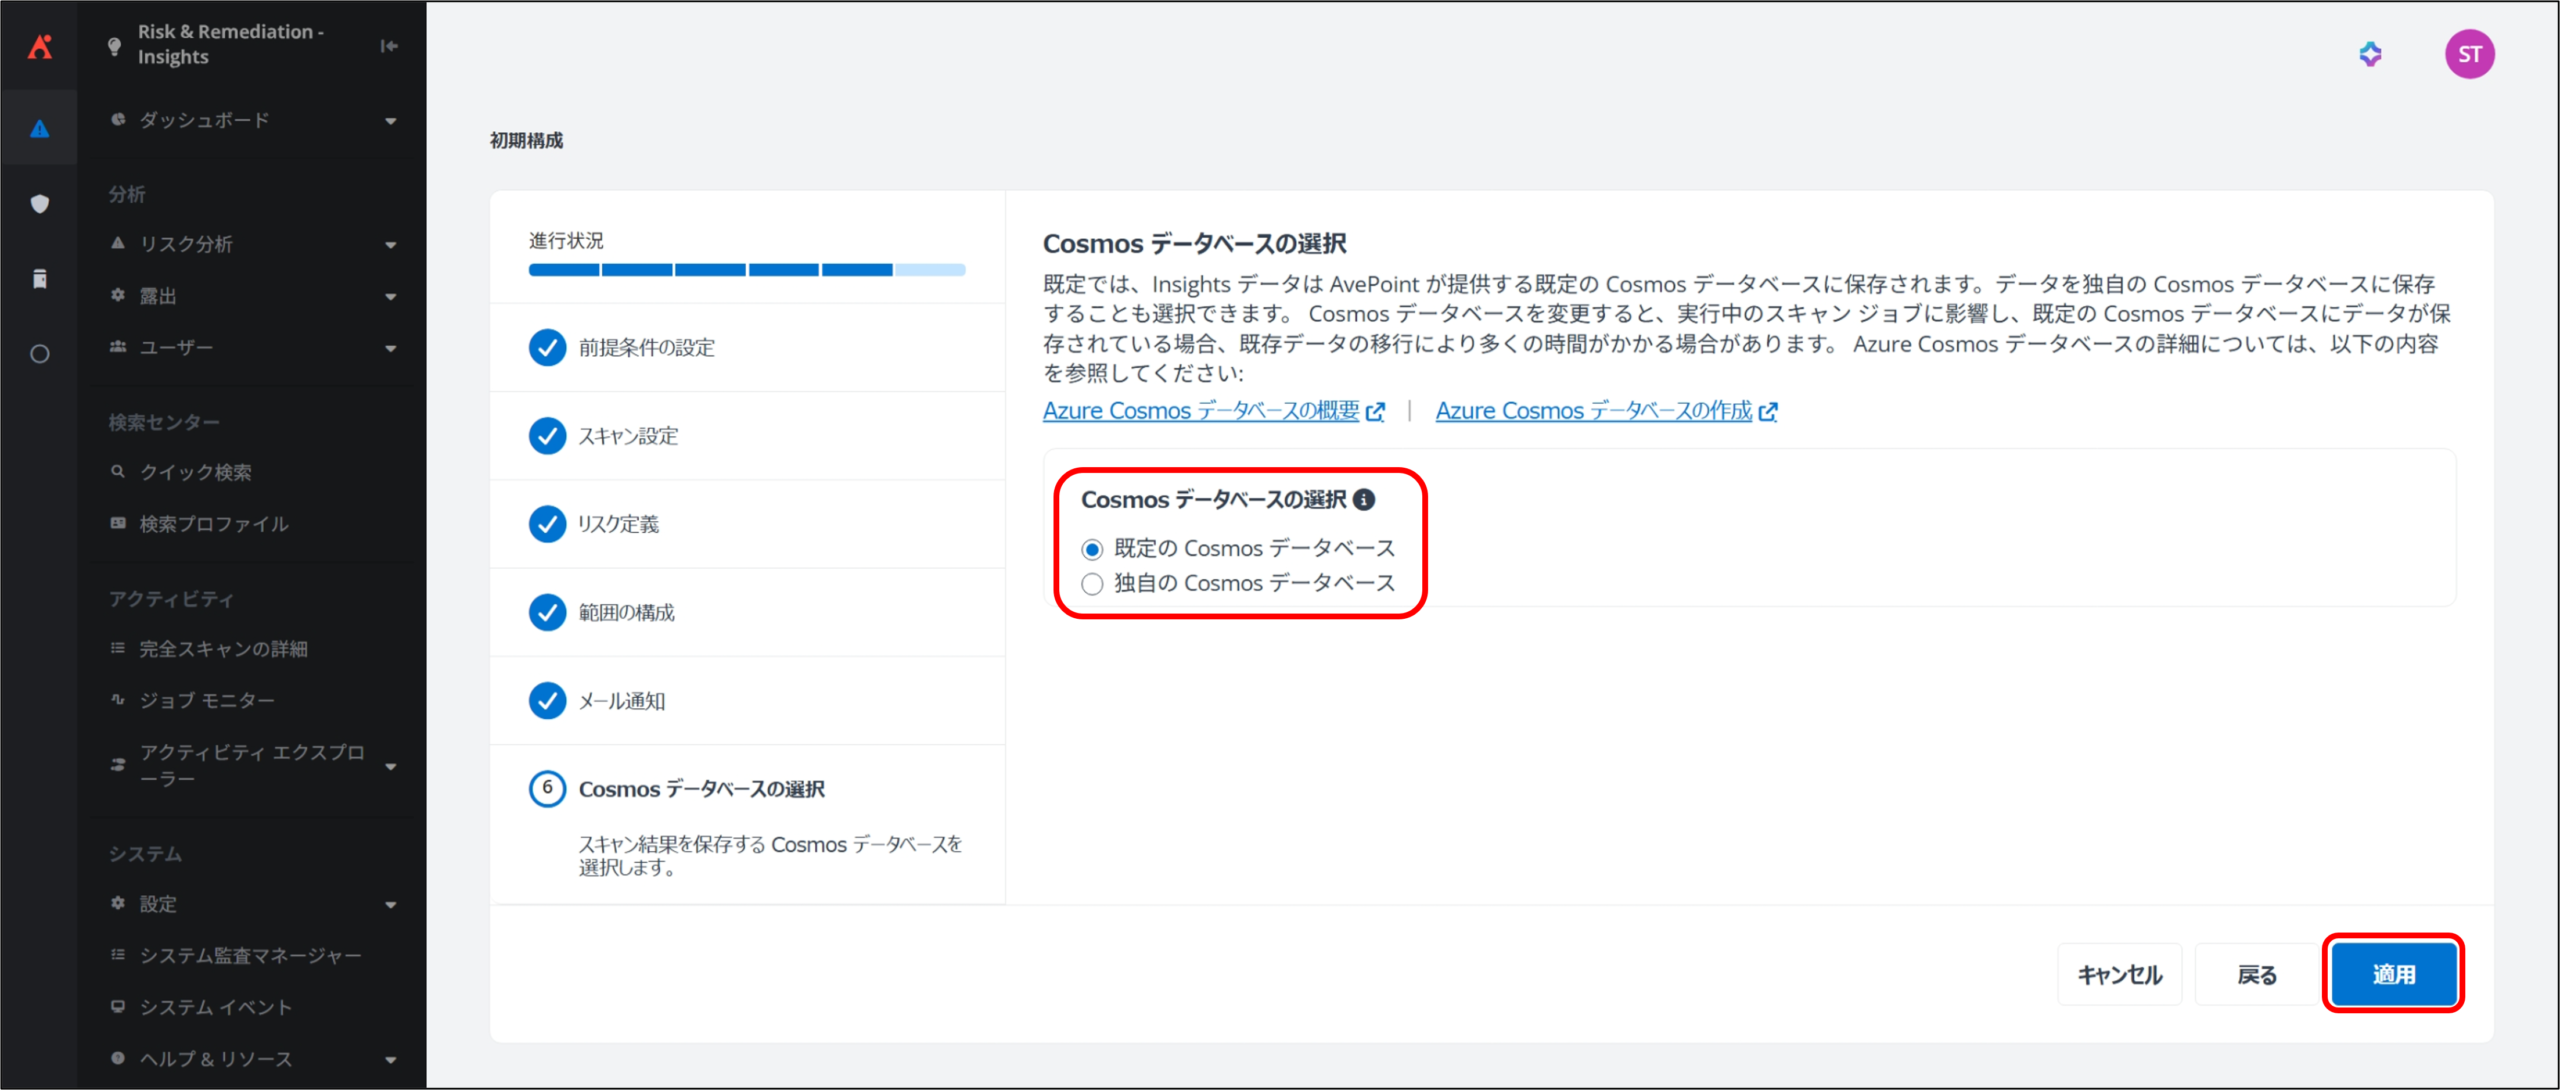Viewport: 2560px width, 1090px height.
Task: Collapse the sidebar navigation panel
Action: tap(389, 46)
